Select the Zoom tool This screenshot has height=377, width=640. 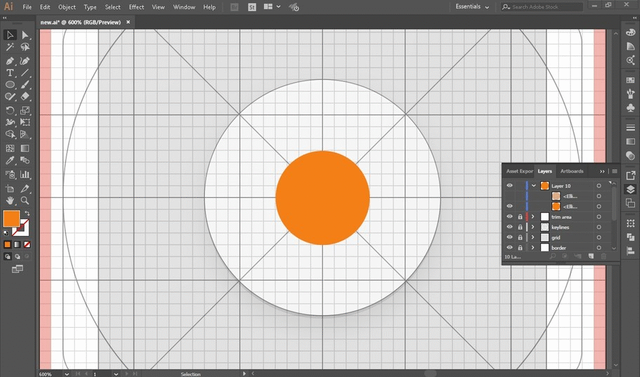(x=25, y=200)
